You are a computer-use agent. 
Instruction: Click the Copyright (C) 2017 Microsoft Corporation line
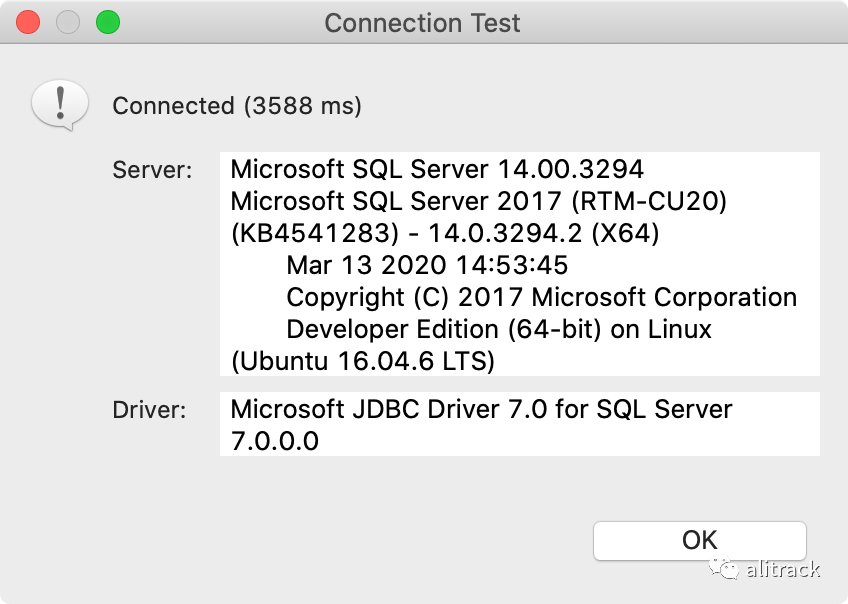click(x=541, y=297)
